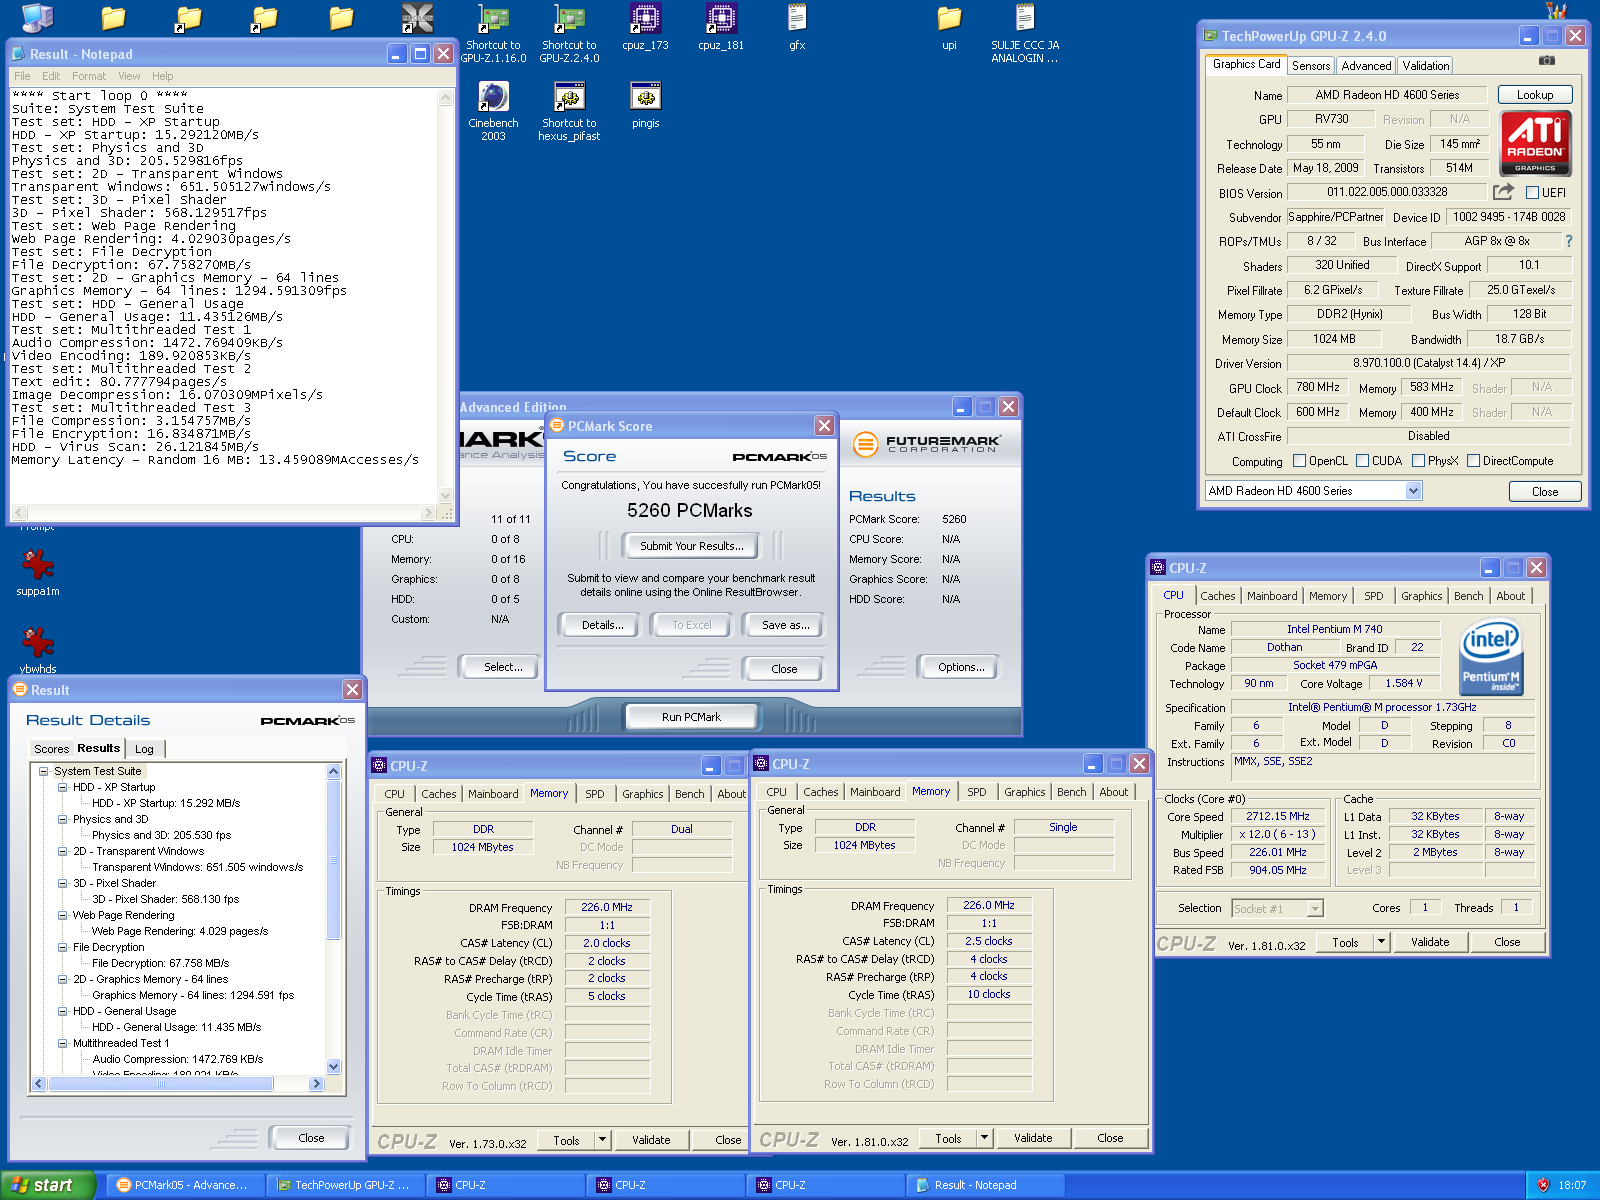This screenshot has width=1600, height=1200.
Task: Click the Lookup button in GPU-Z
Action: pos(1535,95)
